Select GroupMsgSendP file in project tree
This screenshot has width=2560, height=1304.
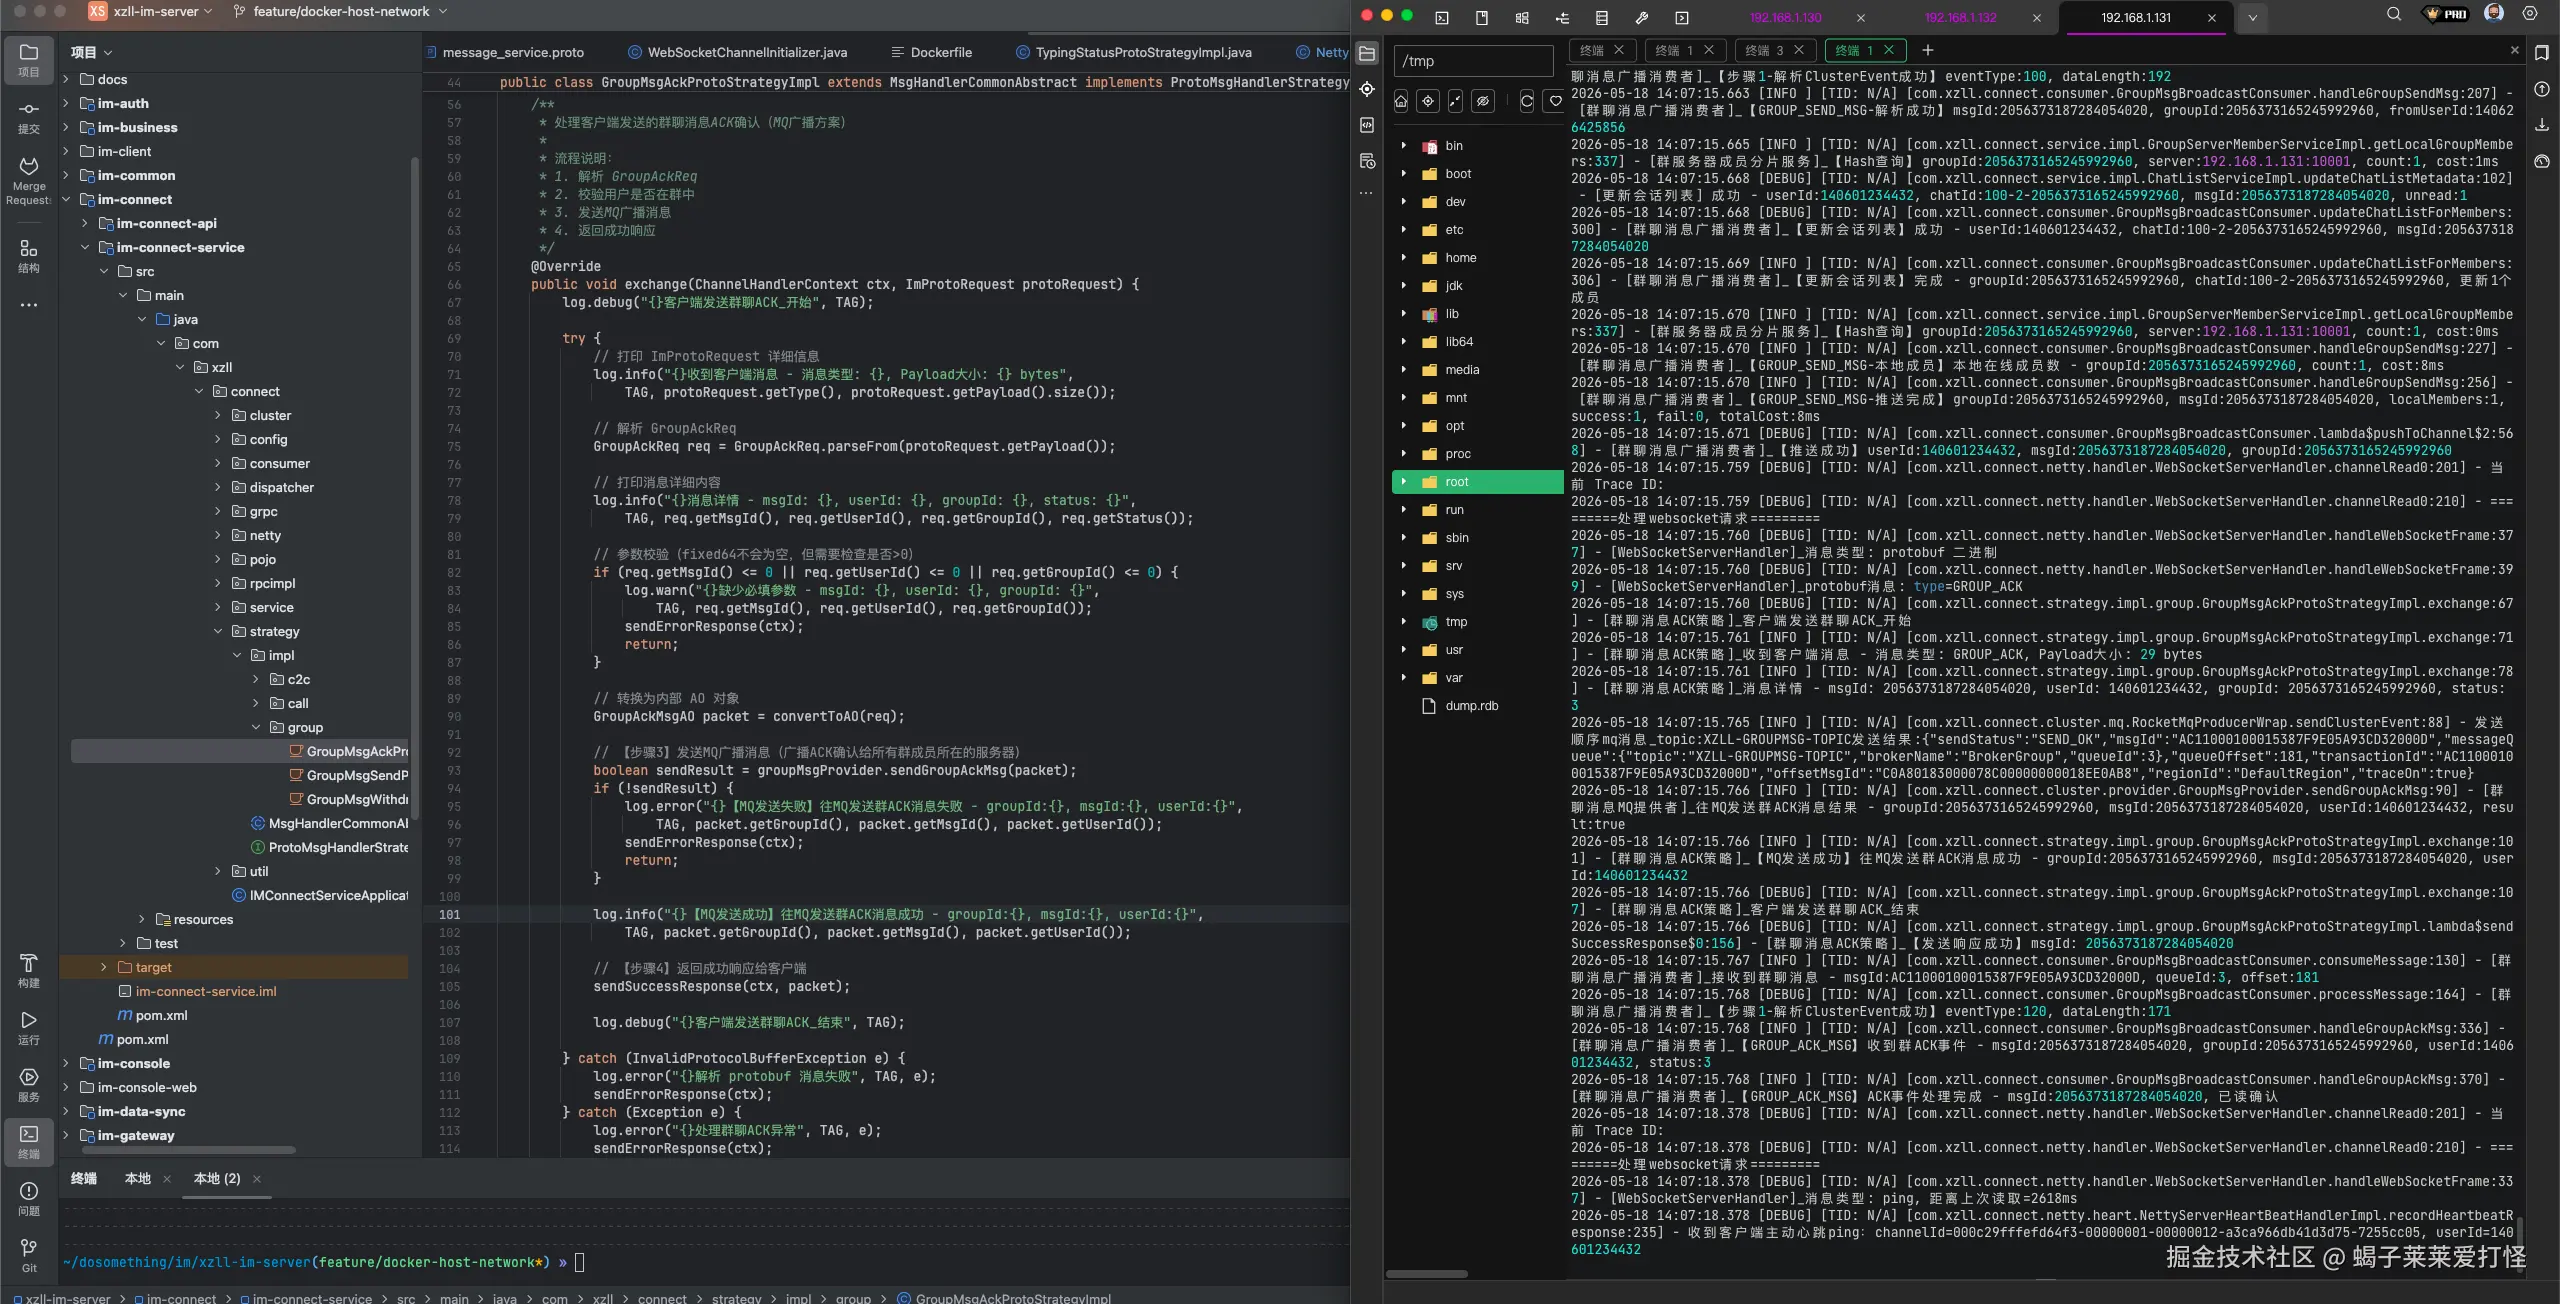[x=350, y=775]
